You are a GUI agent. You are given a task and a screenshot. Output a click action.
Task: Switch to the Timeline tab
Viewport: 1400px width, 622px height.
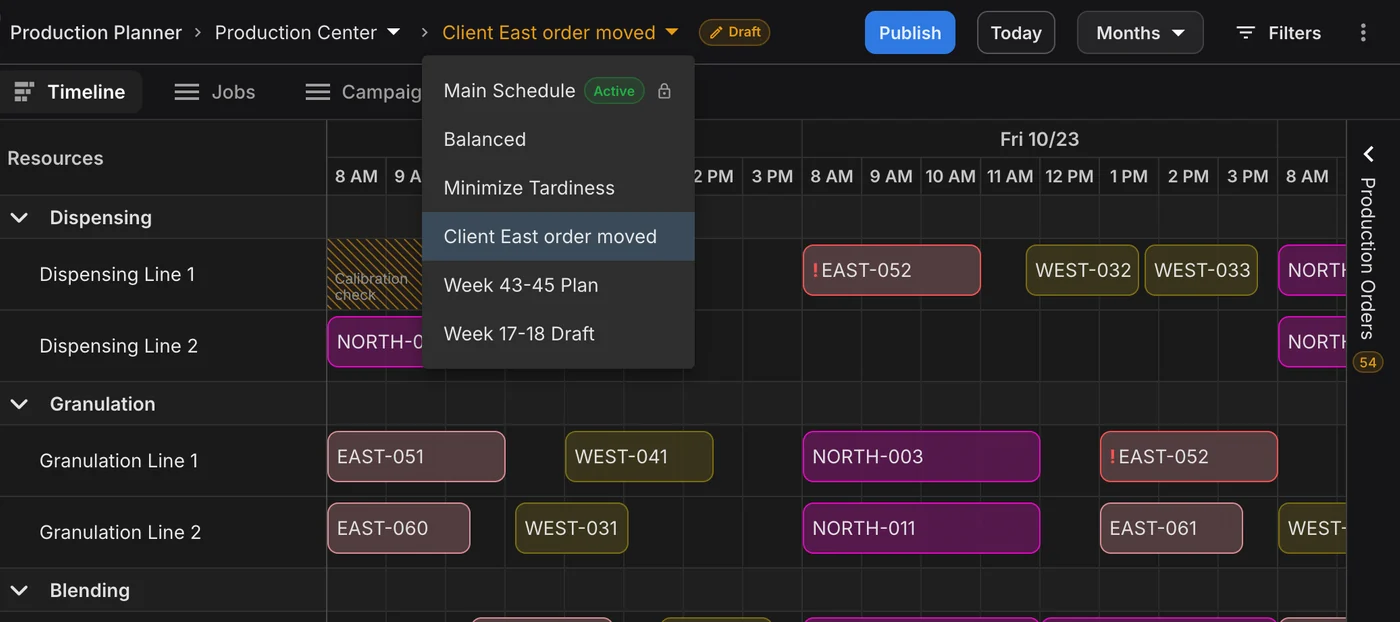point(71,92)
